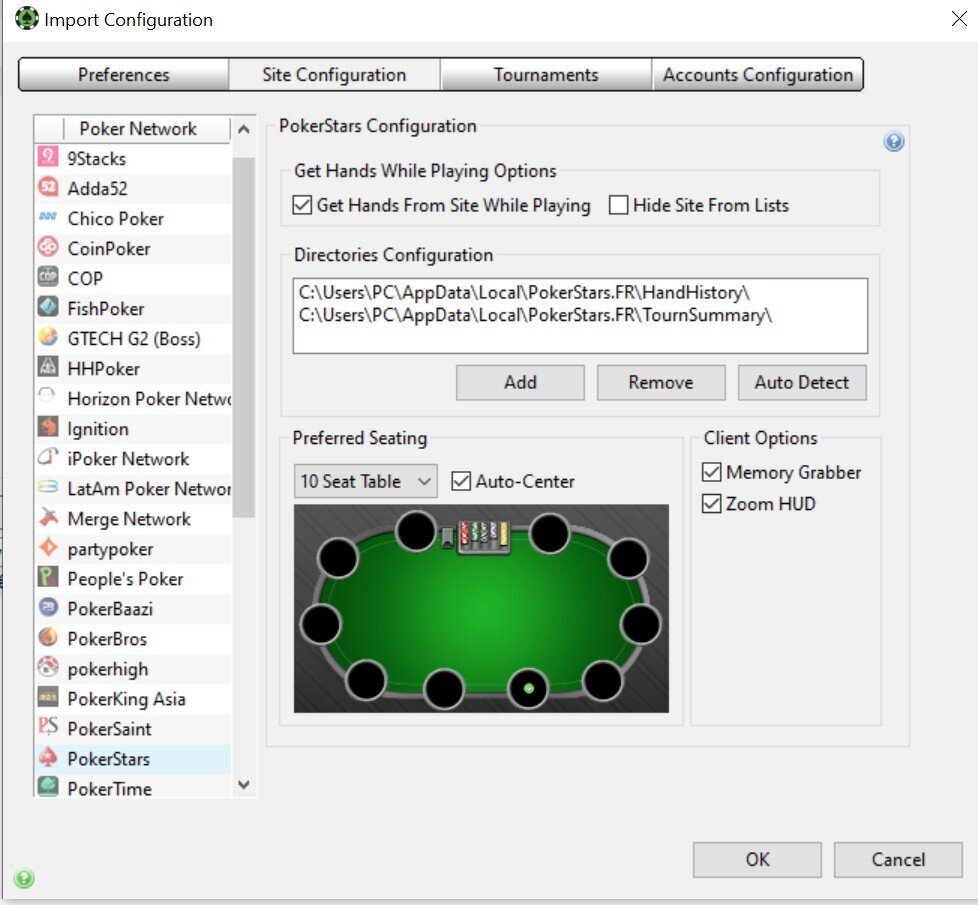Select Merge Network in the list
Image resolution: width=978 pixels, height=905 pixels.
(133, 518)
